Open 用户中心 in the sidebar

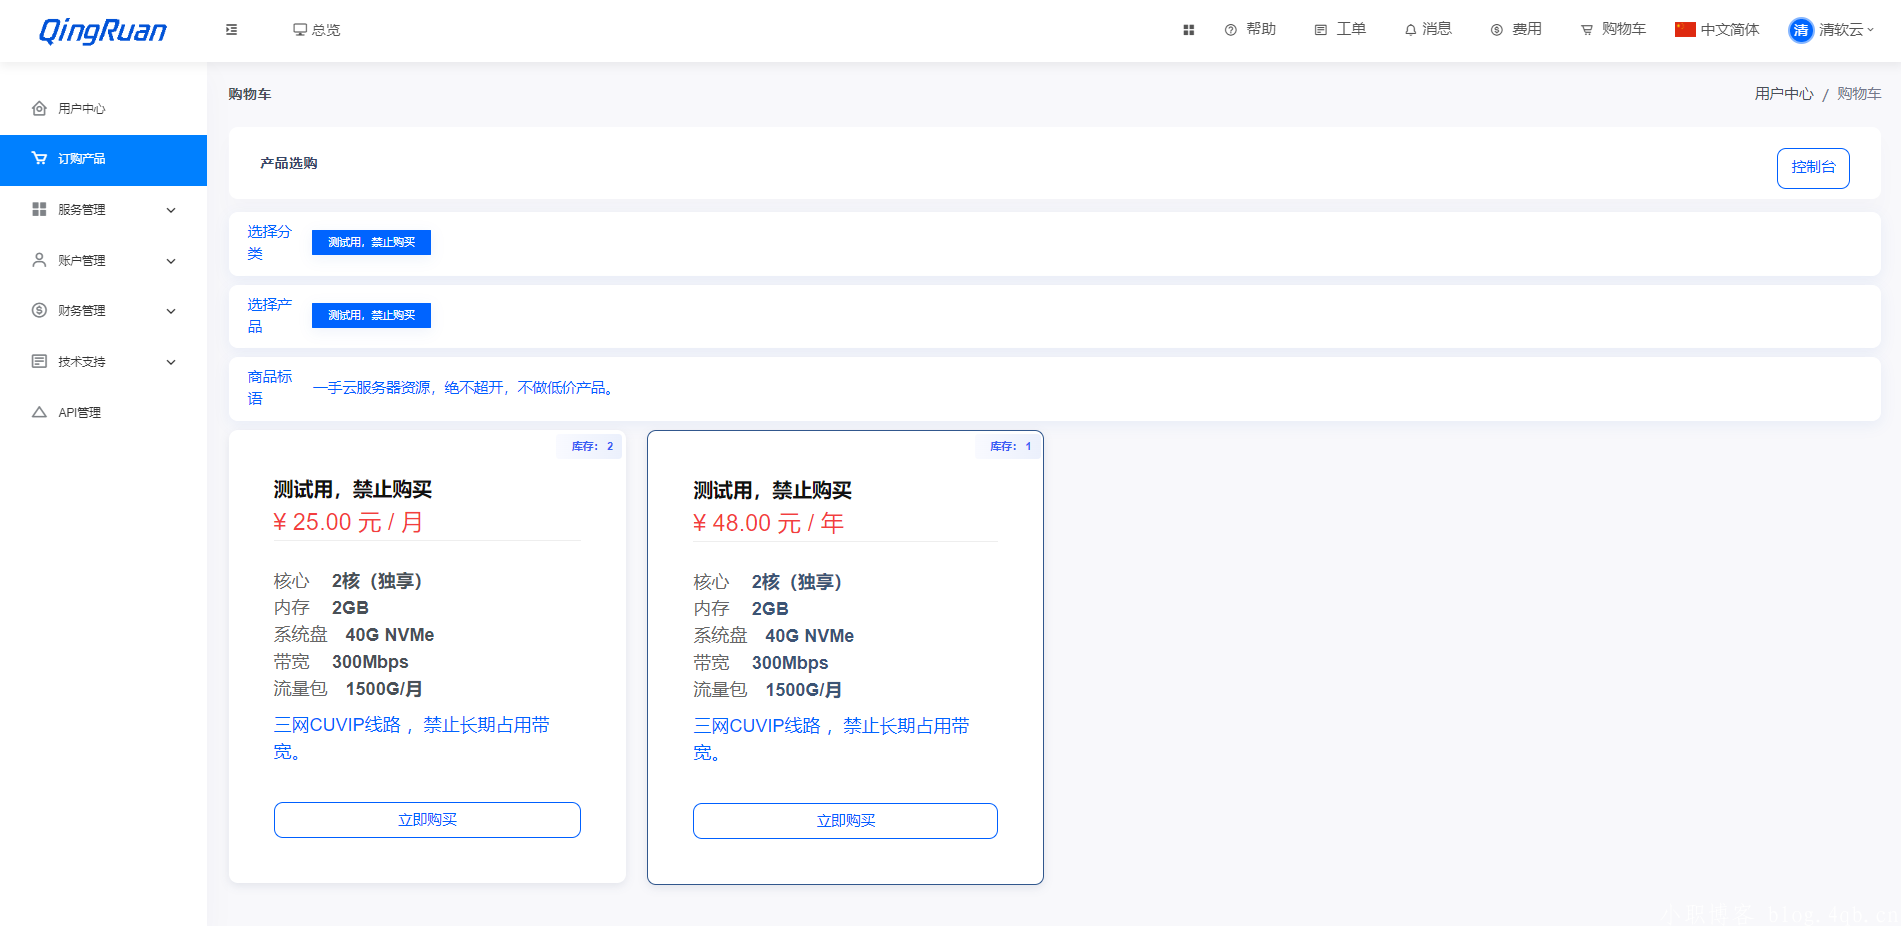[x=81, y=108]
